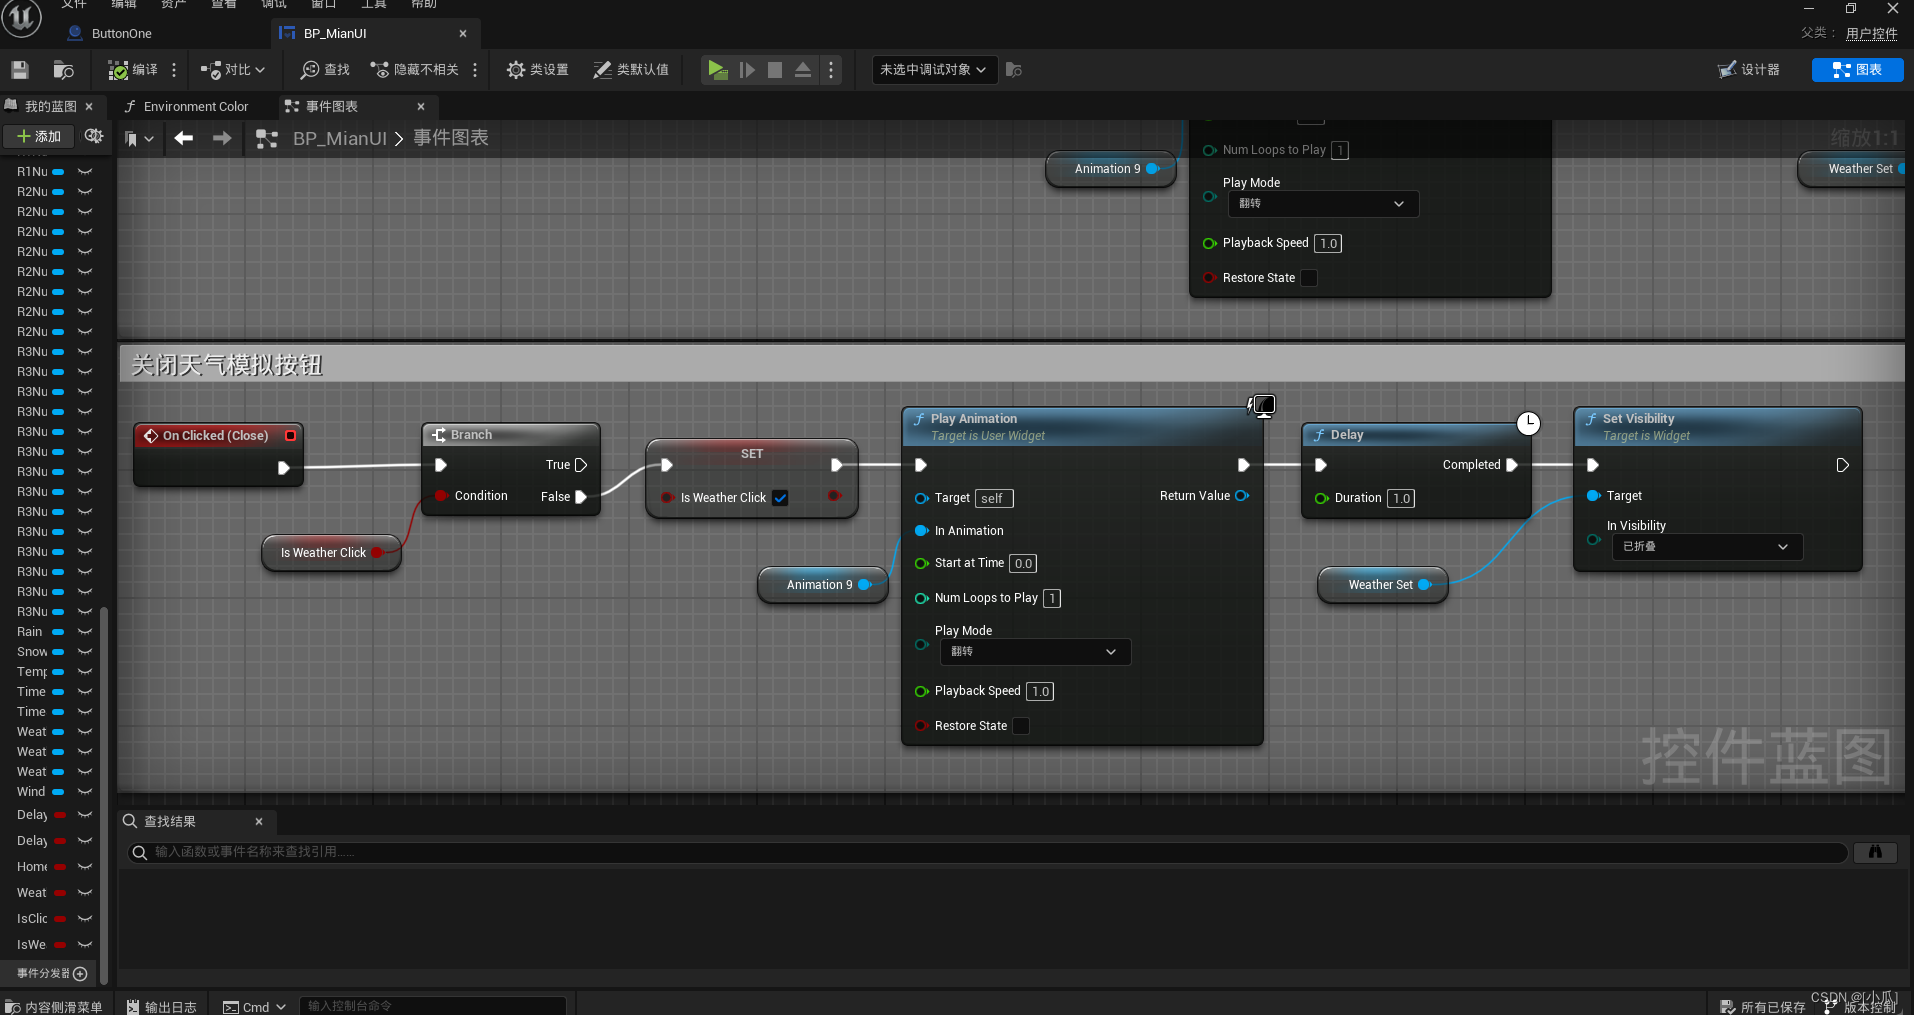Browse to asset in content browser icon
The width and height of the screenshot is (1914, 1015).
(63, 70)
